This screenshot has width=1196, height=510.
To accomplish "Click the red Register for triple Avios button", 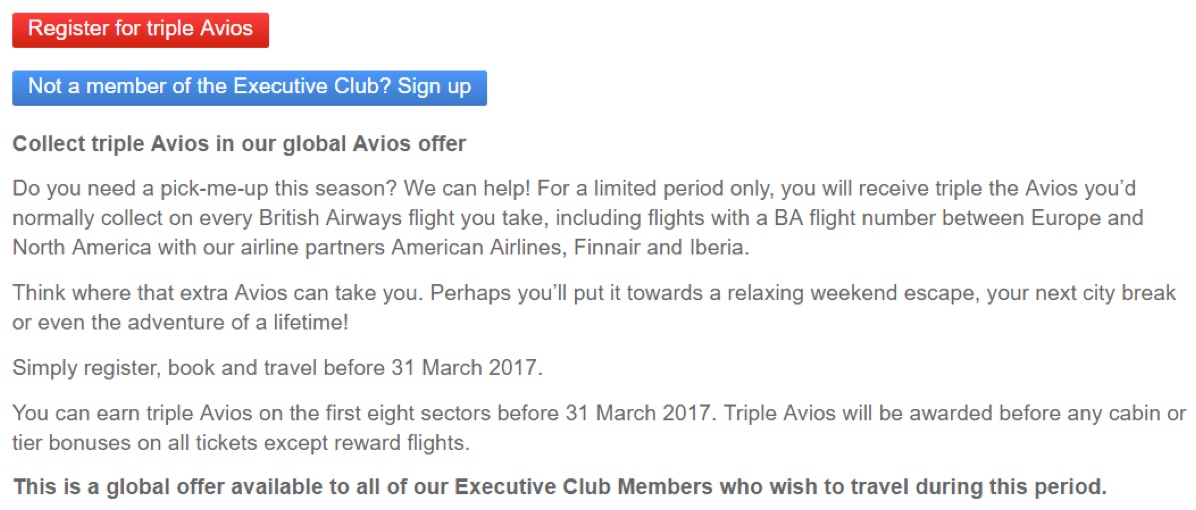I will [x=140, y=29].
